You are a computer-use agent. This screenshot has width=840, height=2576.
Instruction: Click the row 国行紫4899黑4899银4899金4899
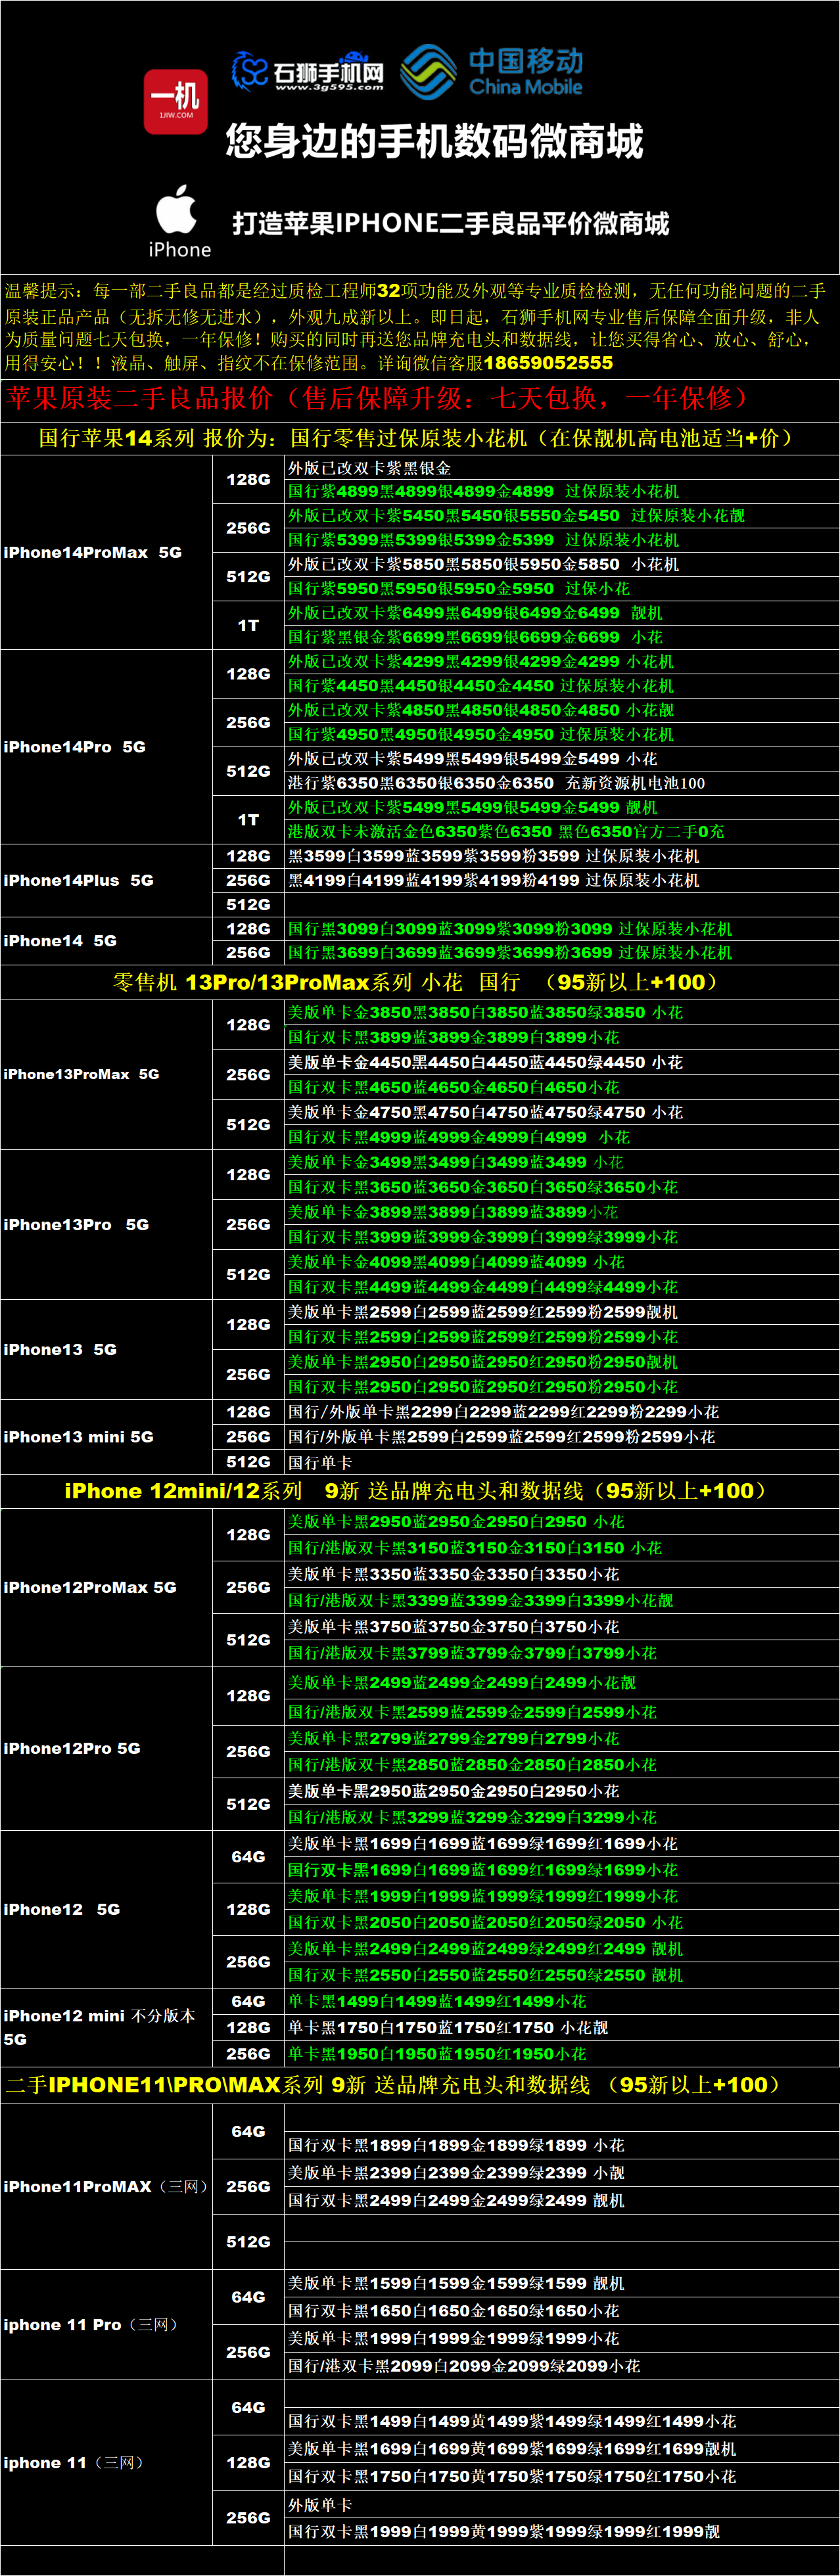click(x=561, y=491)
